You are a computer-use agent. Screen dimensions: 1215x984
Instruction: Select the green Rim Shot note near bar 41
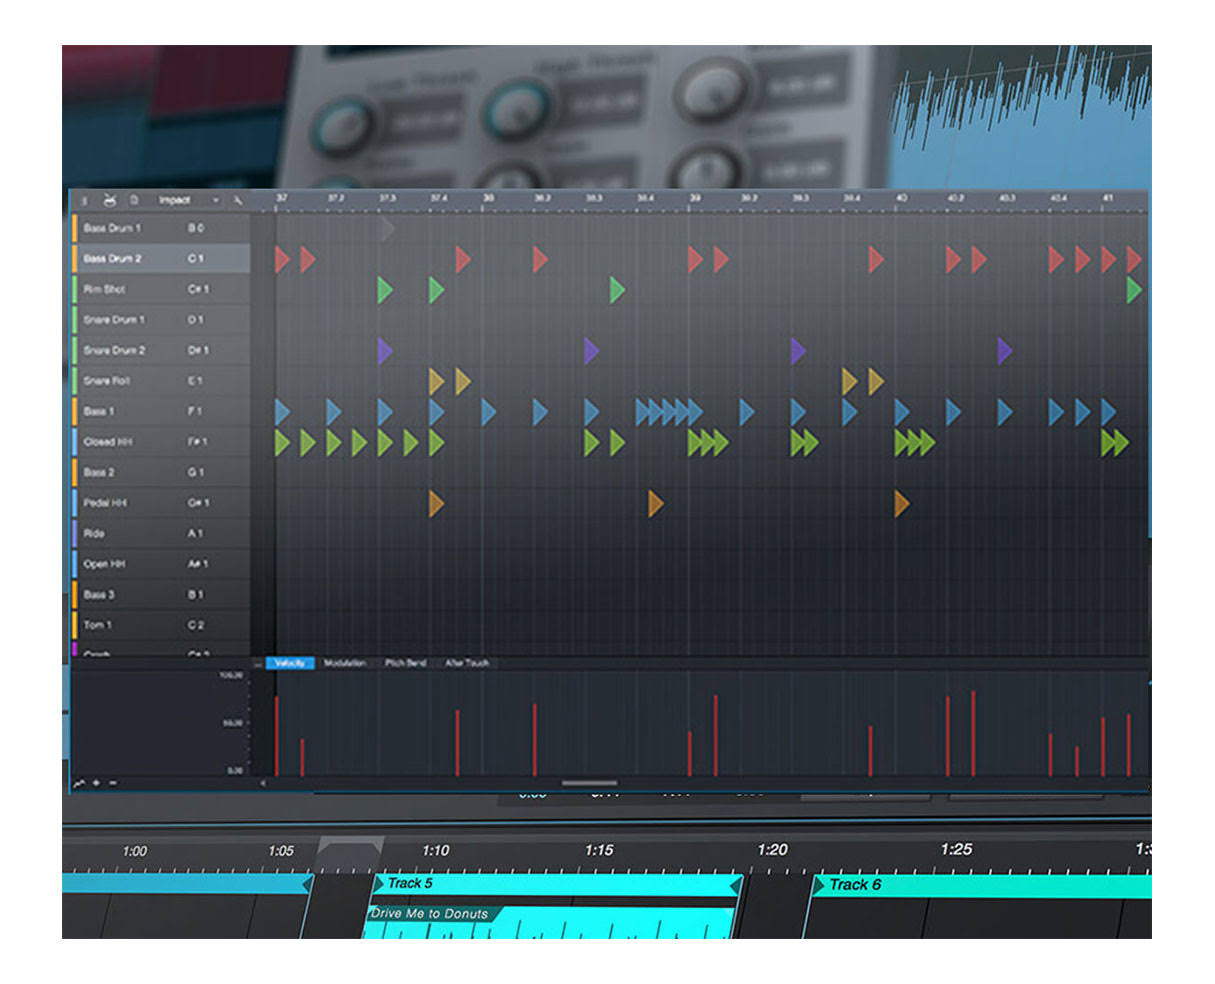tap(1134, 290)
